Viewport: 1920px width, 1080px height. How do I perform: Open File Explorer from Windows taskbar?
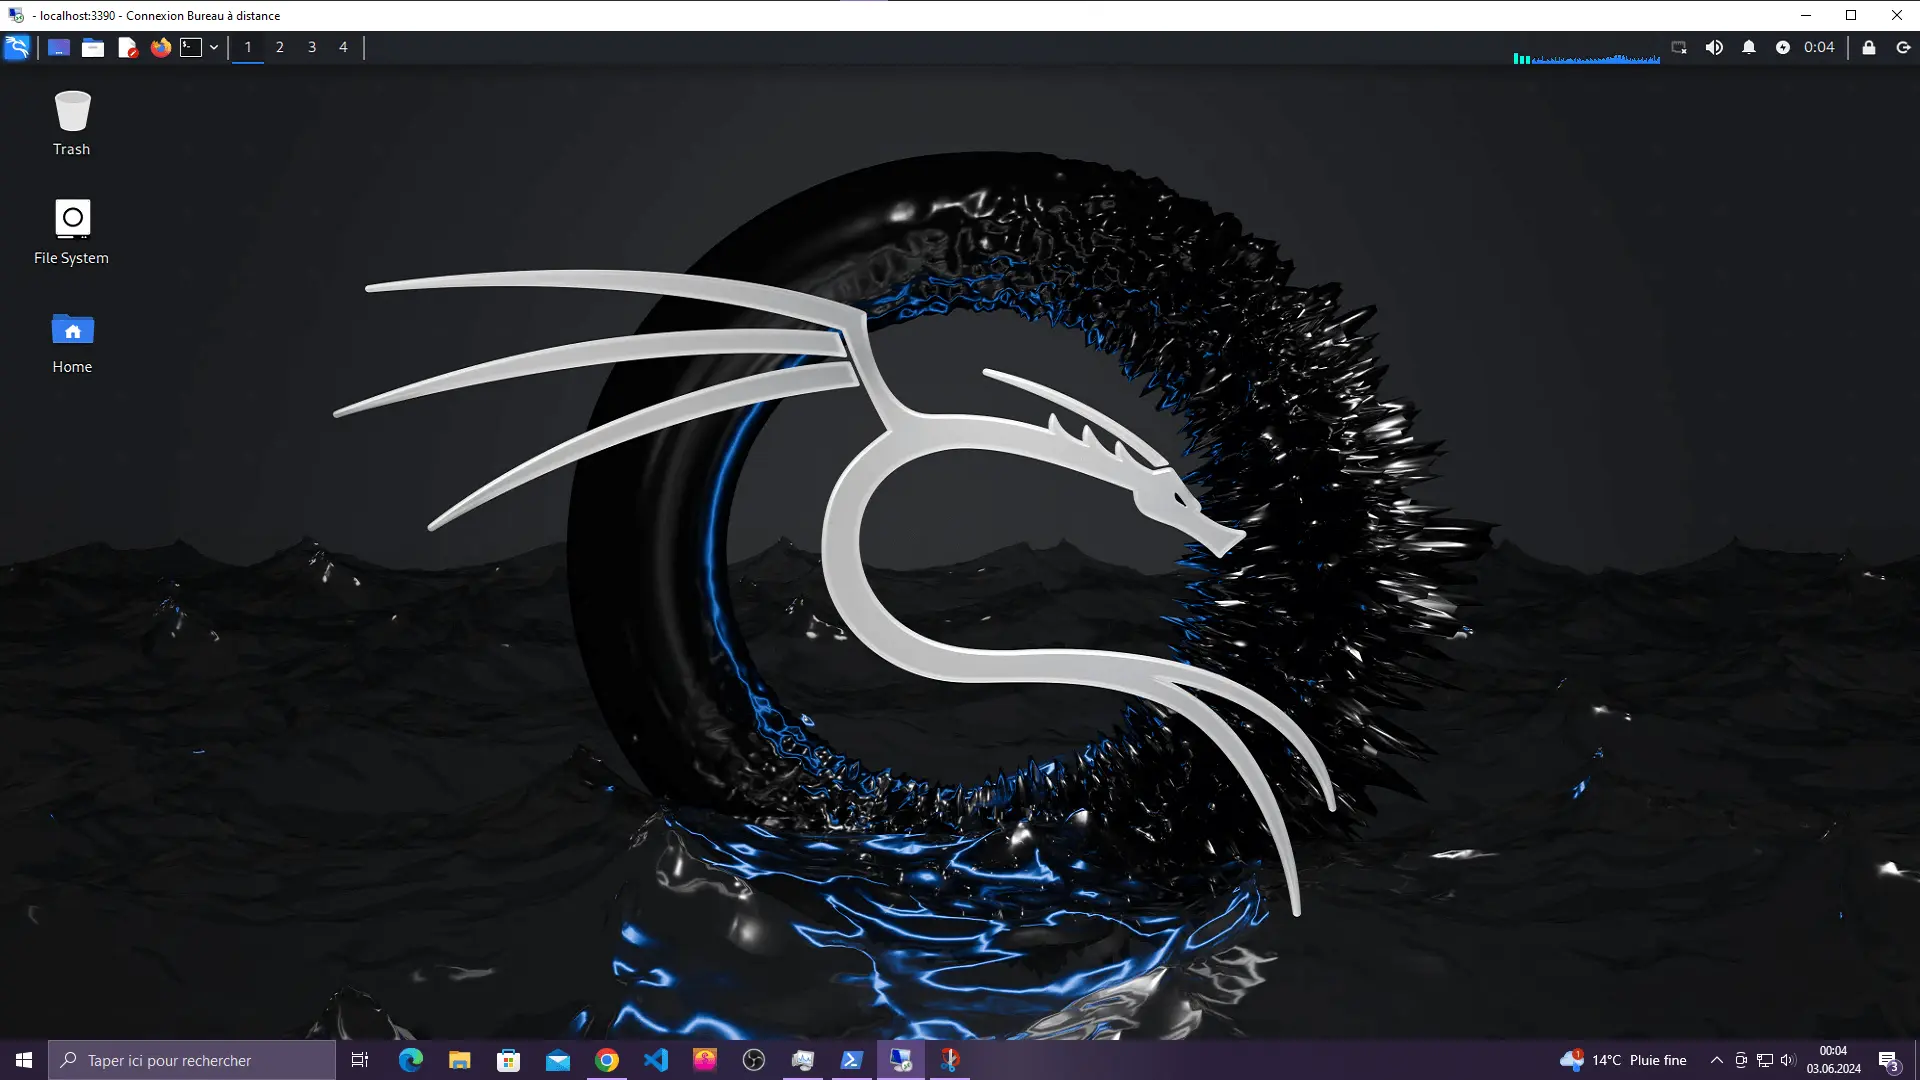click(x=460, y=1060)
